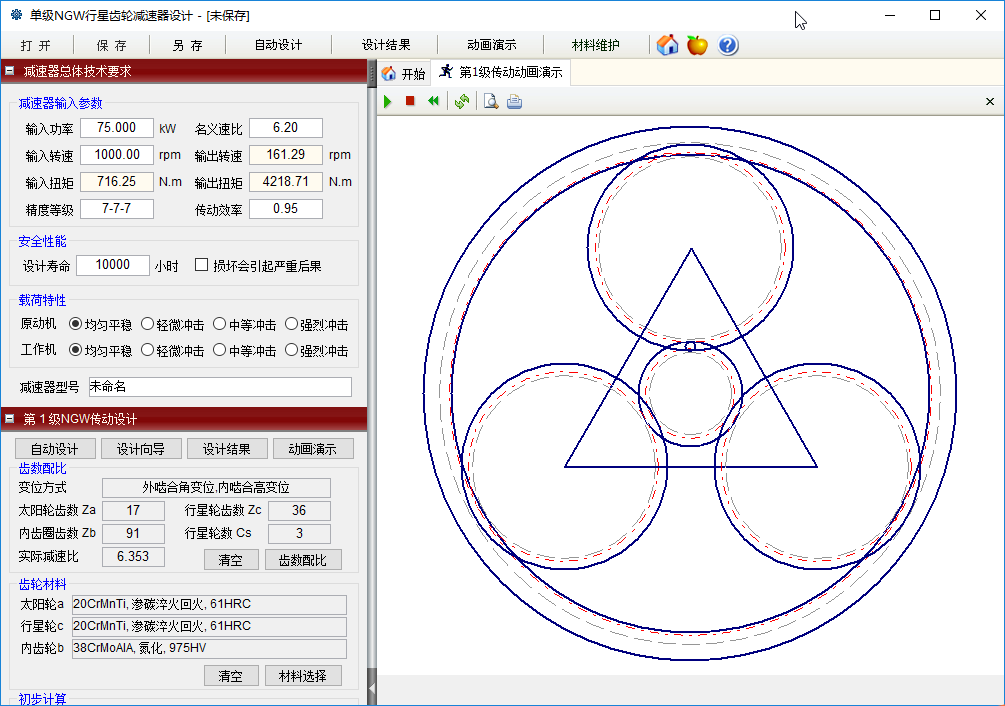Click the green play animation icon
The width and height of the screenshot is (1005, 706).
[388, 101]
